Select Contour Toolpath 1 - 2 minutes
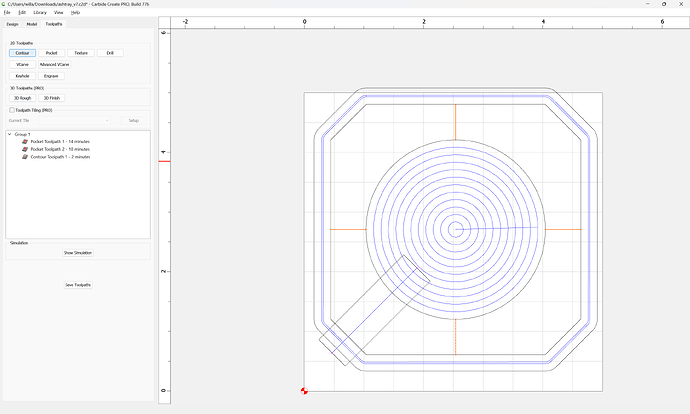Viewport: 690px width, 414px height. click(x=60, y=157)
